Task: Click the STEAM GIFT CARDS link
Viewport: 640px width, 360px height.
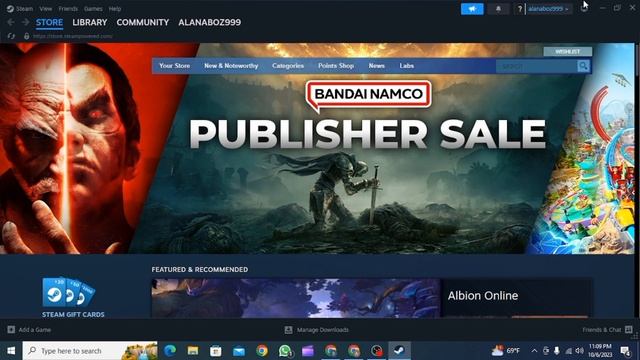Action: click(73, 314)
